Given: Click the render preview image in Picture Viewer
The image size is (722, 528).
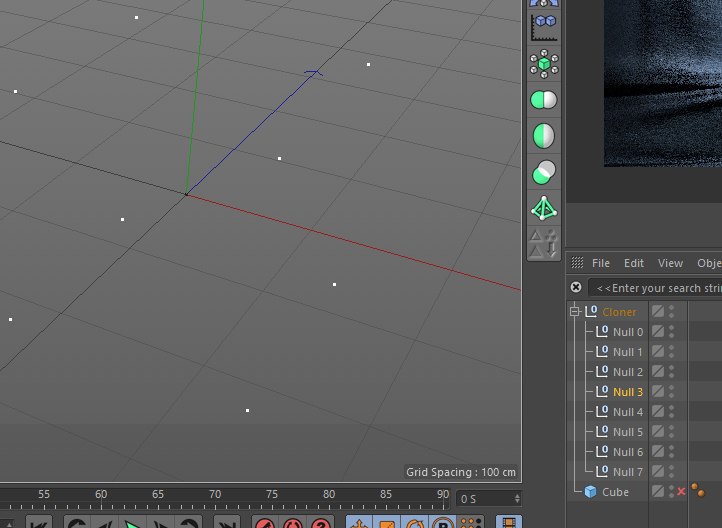Looking at the screenshot, I should pyautogui.click(x=663, y=83).
